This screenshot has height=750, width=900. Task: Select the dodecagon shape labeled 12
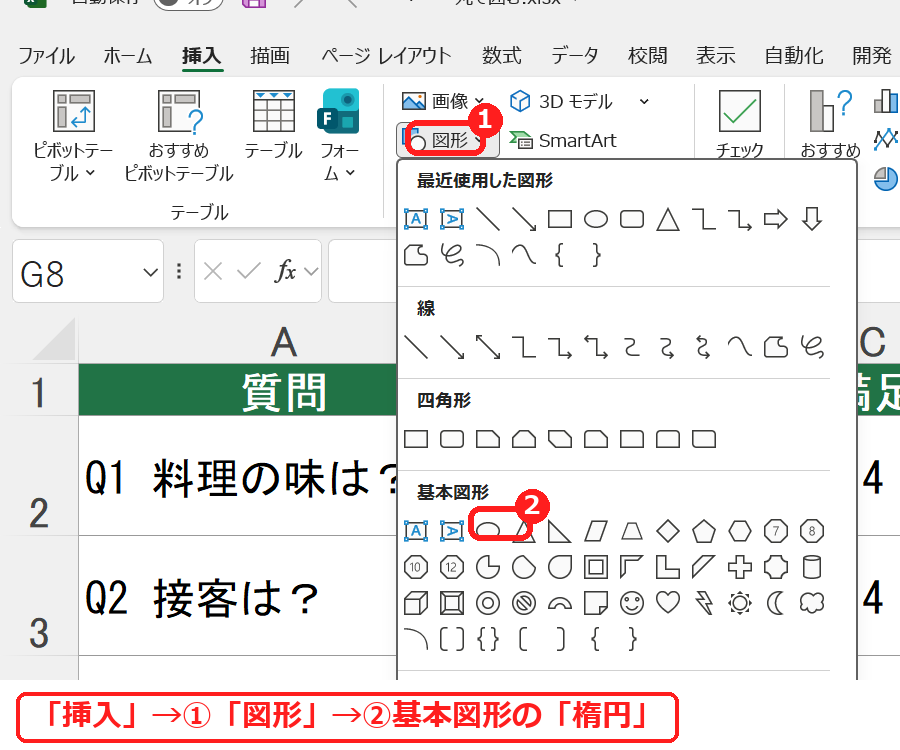click(452, 568)
